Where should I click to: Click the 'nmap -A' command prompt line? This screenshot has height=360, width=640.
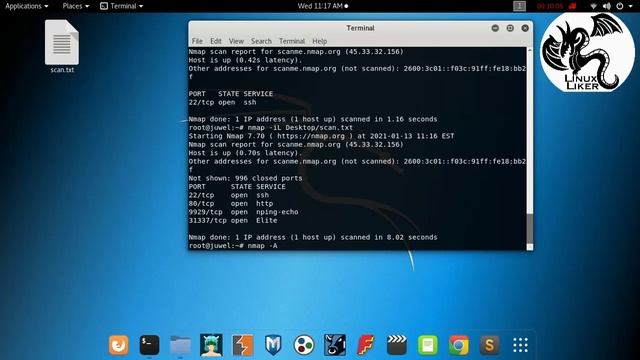pyautogui.click(x=233, y=245)
